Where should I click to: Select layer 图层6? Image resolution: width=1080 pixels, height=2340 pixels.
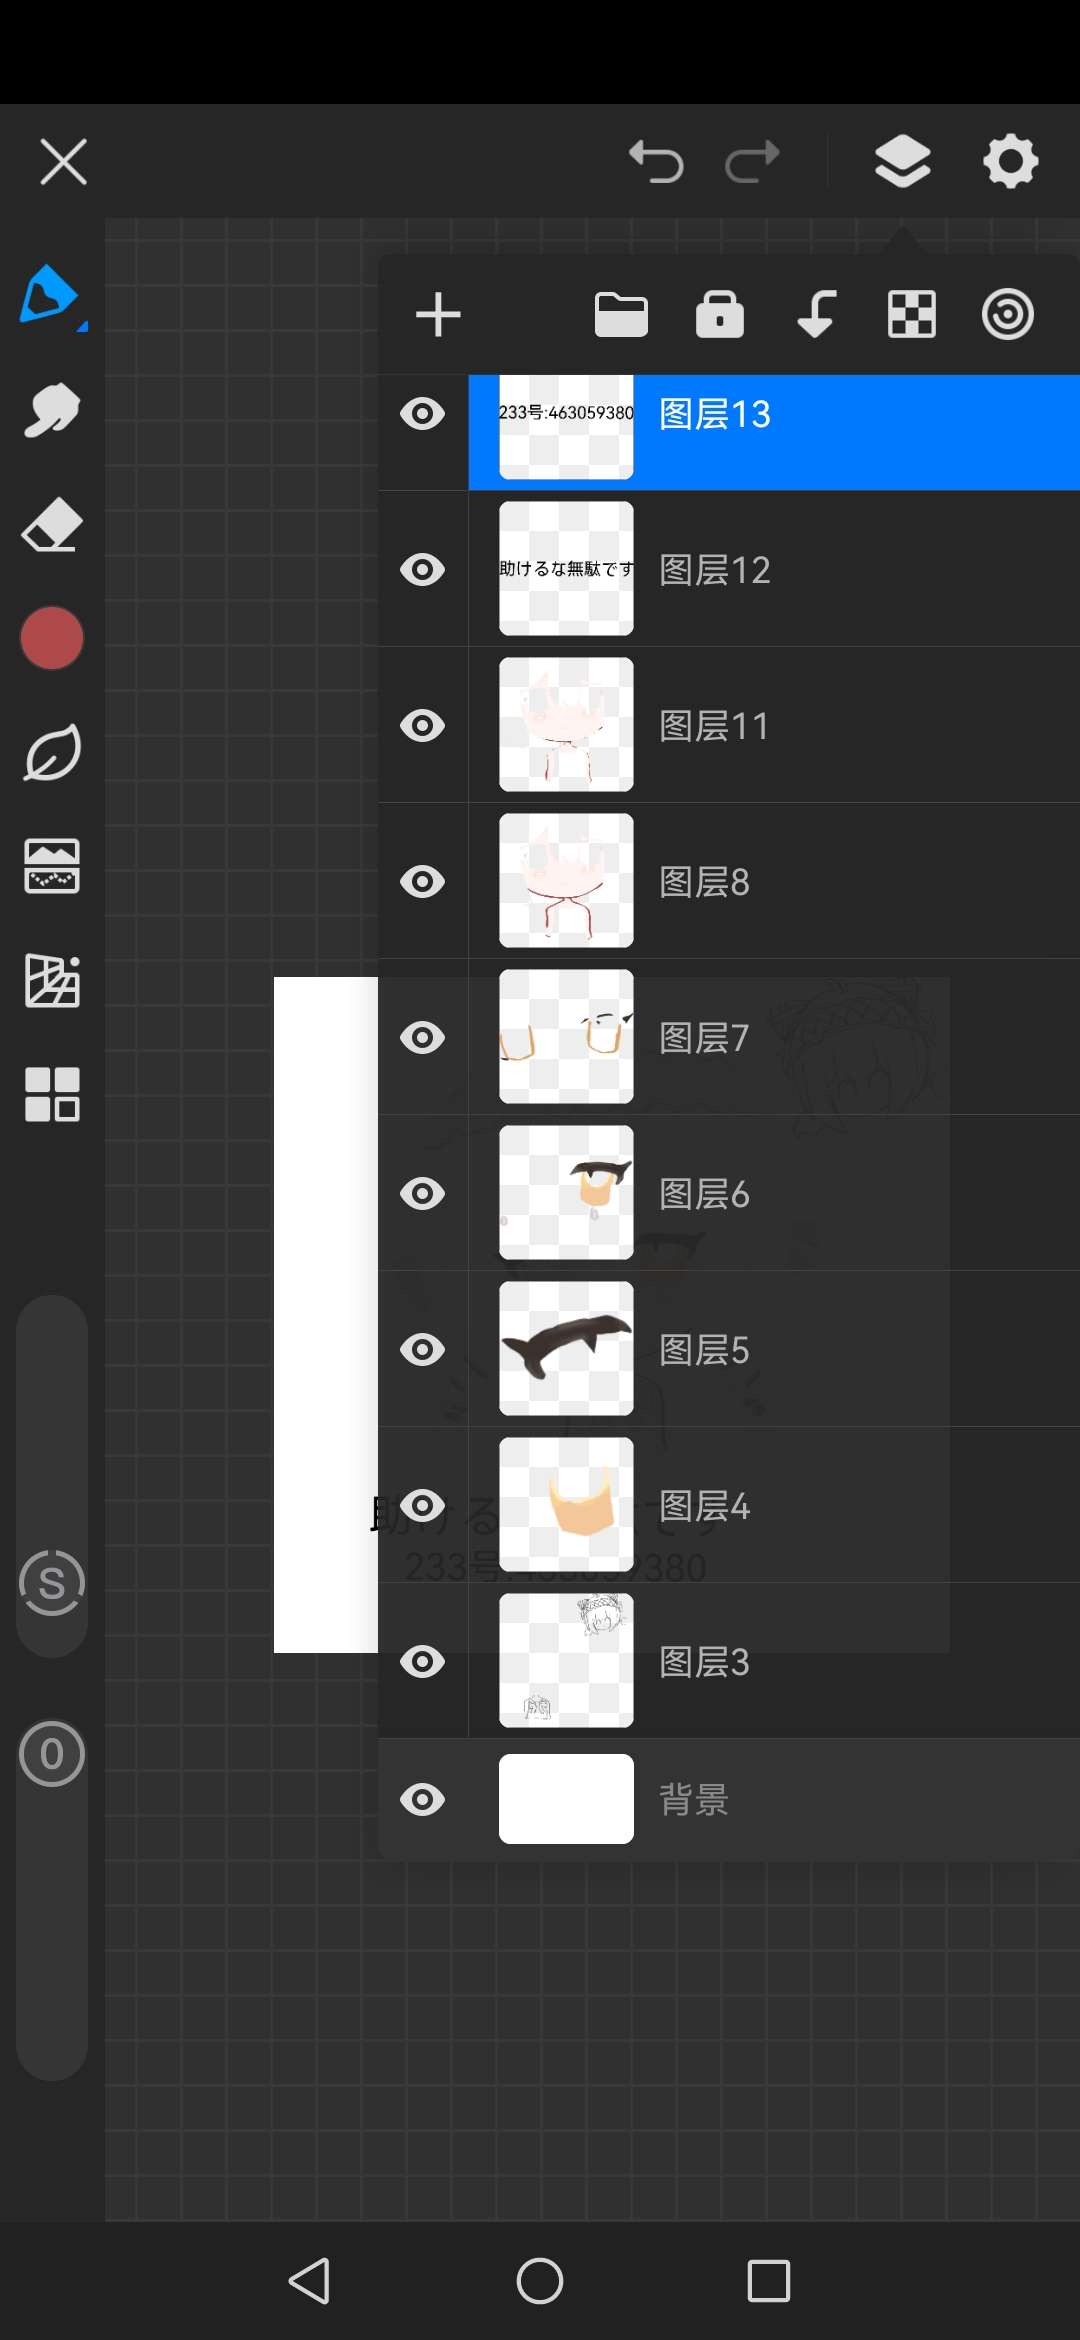pyautogui.click(x=774, y=1193)
